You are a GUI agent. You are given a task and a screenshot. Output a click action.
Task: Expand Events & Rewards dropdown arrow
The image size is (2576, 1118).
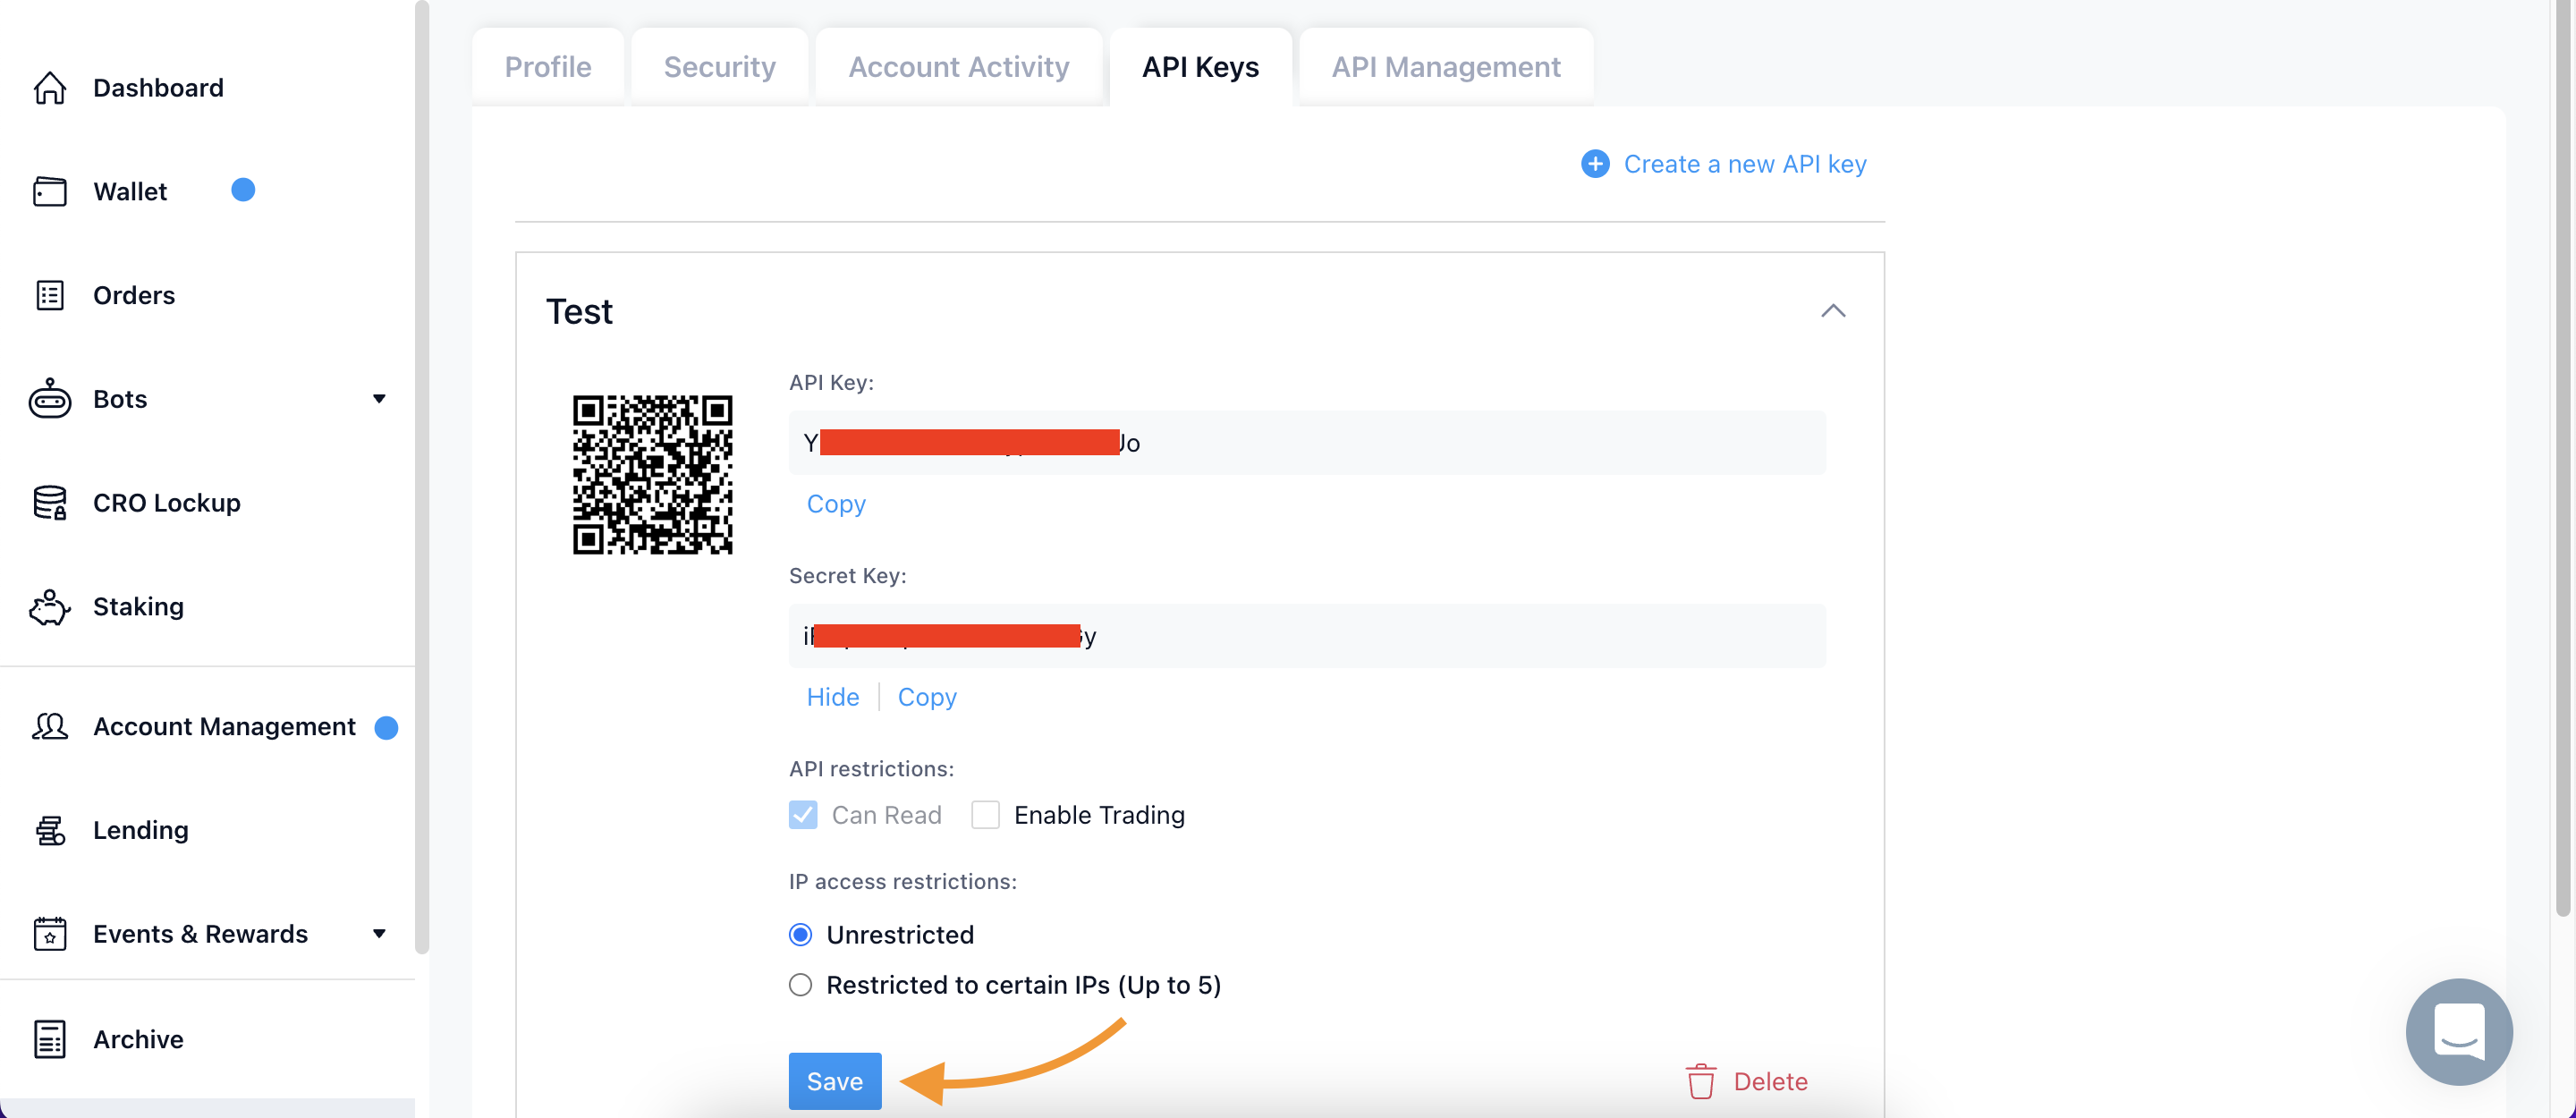coord(379,934)
